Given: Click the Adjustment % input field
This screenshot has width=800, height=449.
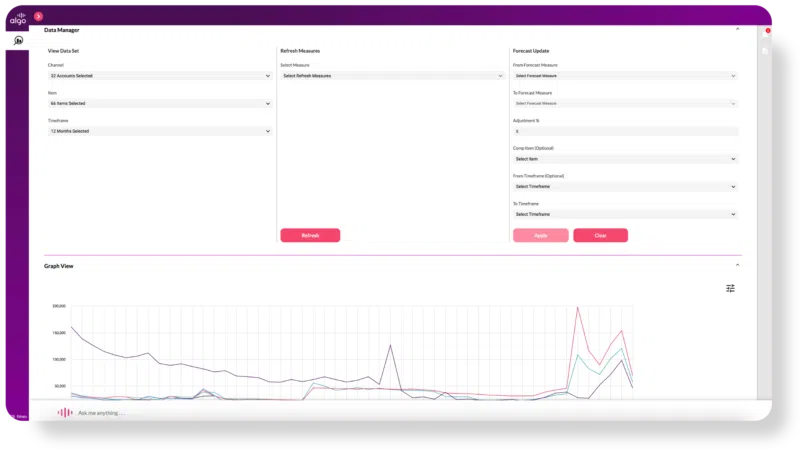Looking at the screenshot, I should point(625,131).
